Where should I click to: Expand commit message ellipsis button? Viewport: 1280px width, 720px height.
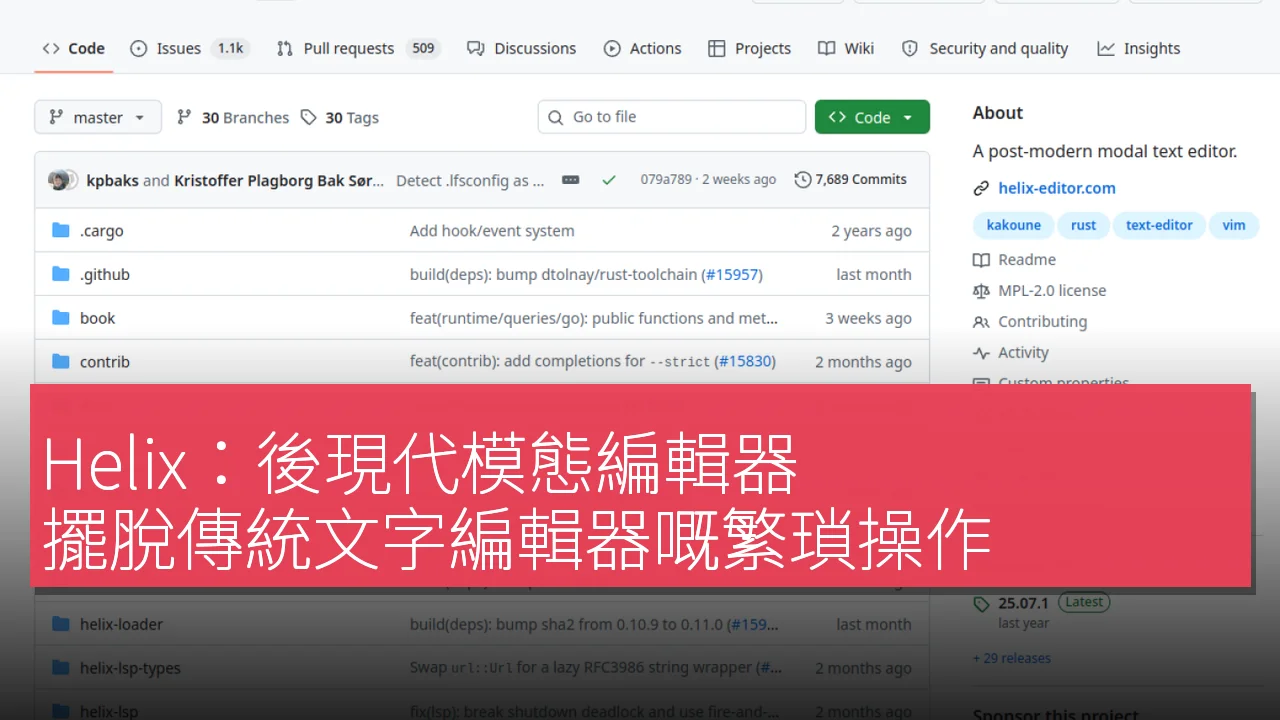tap(571, 180)
